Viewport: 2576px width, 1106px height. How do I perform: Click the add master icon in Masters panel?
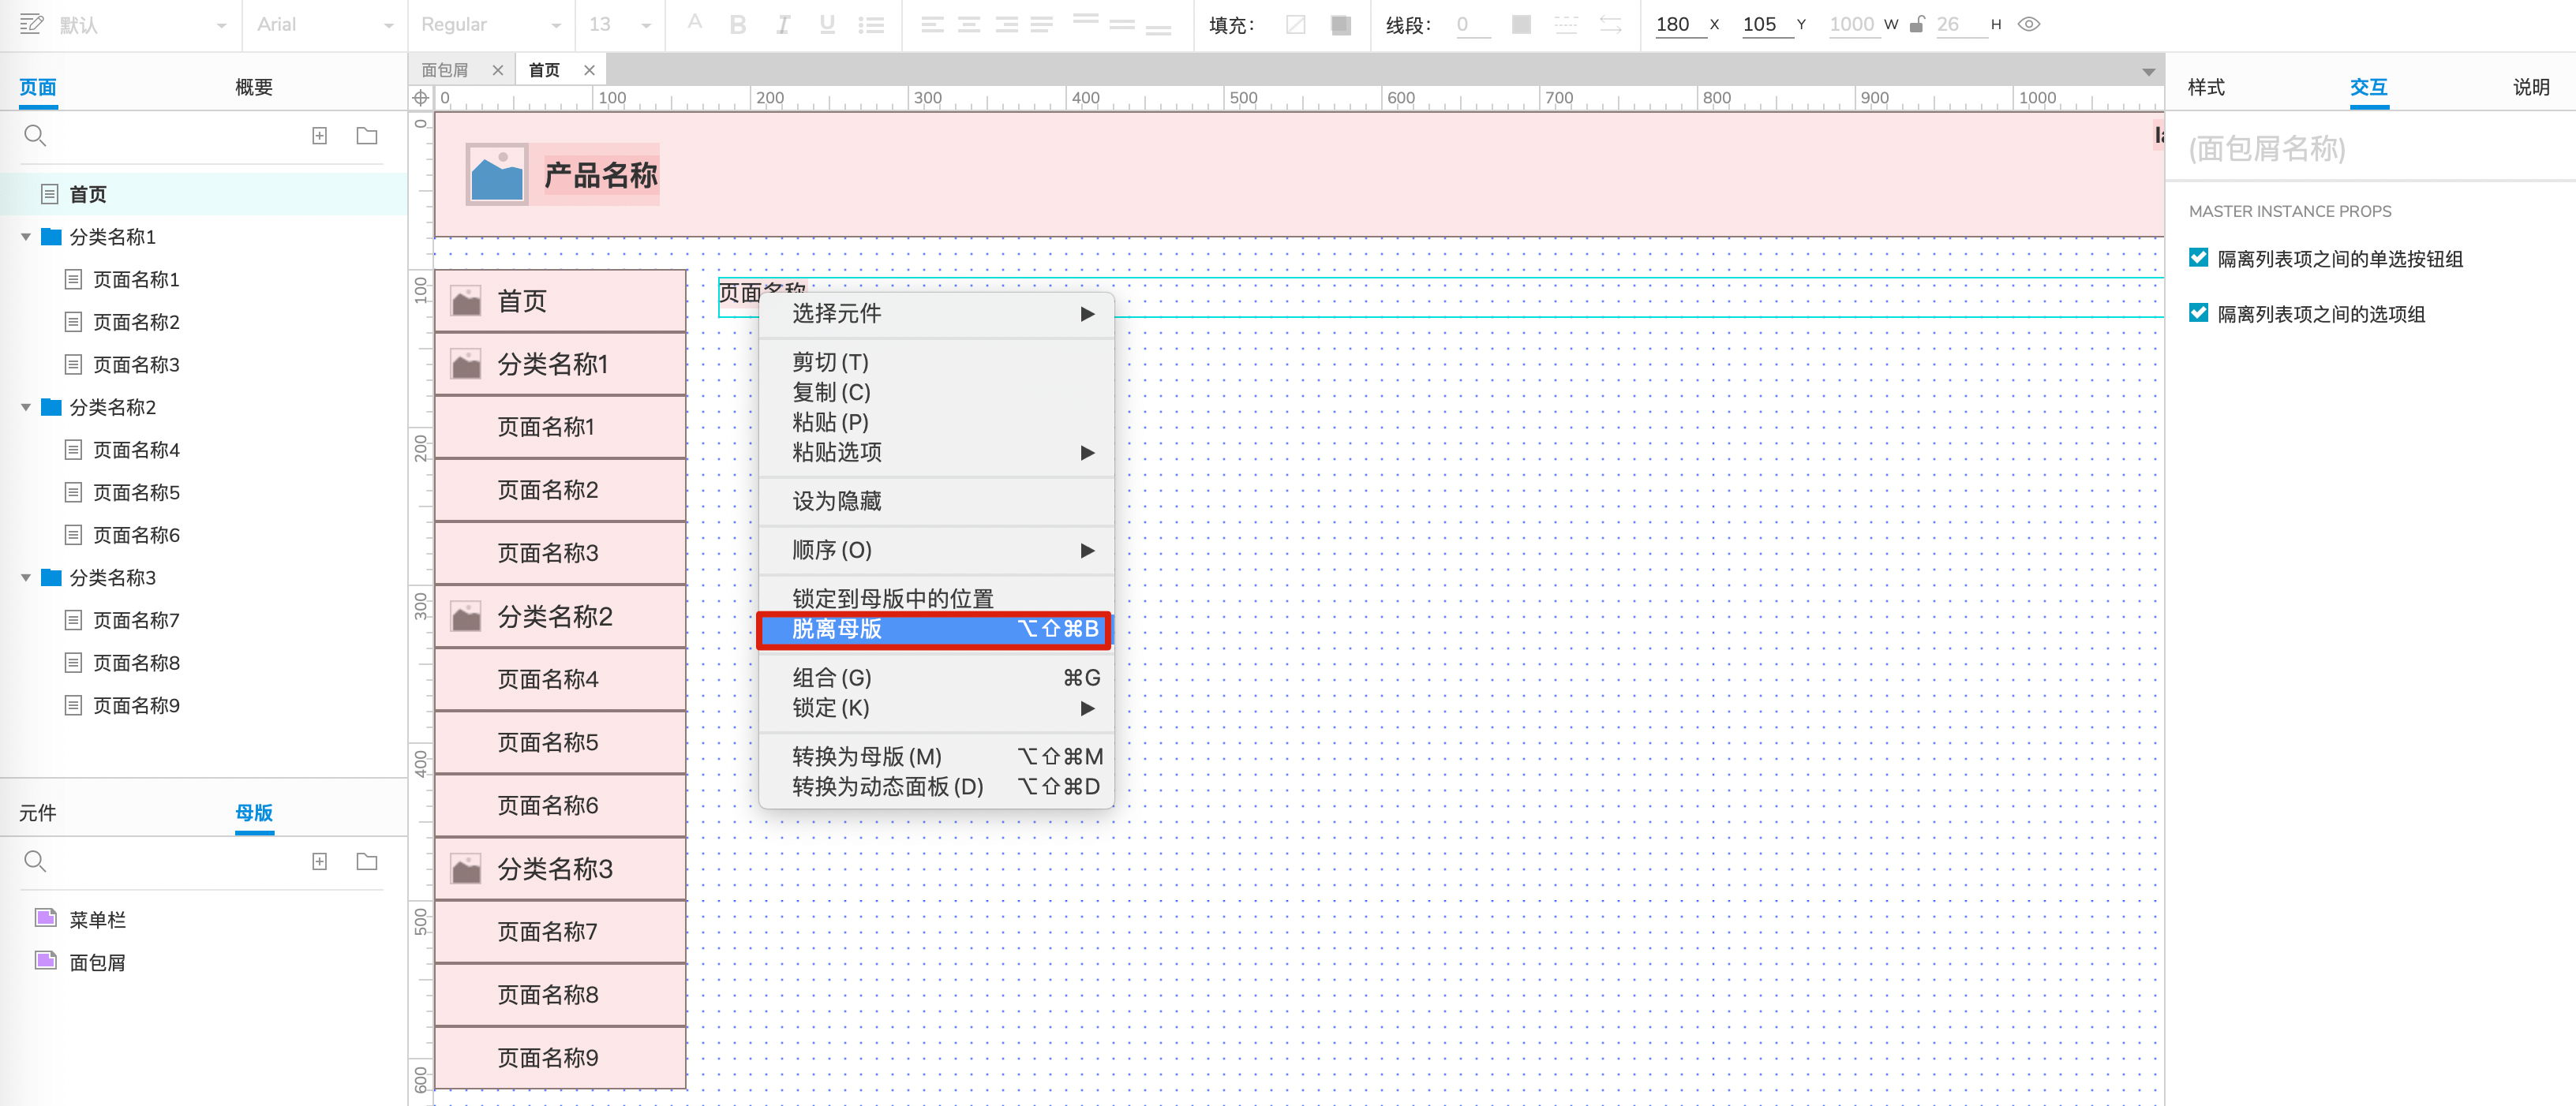coord(319,861)
